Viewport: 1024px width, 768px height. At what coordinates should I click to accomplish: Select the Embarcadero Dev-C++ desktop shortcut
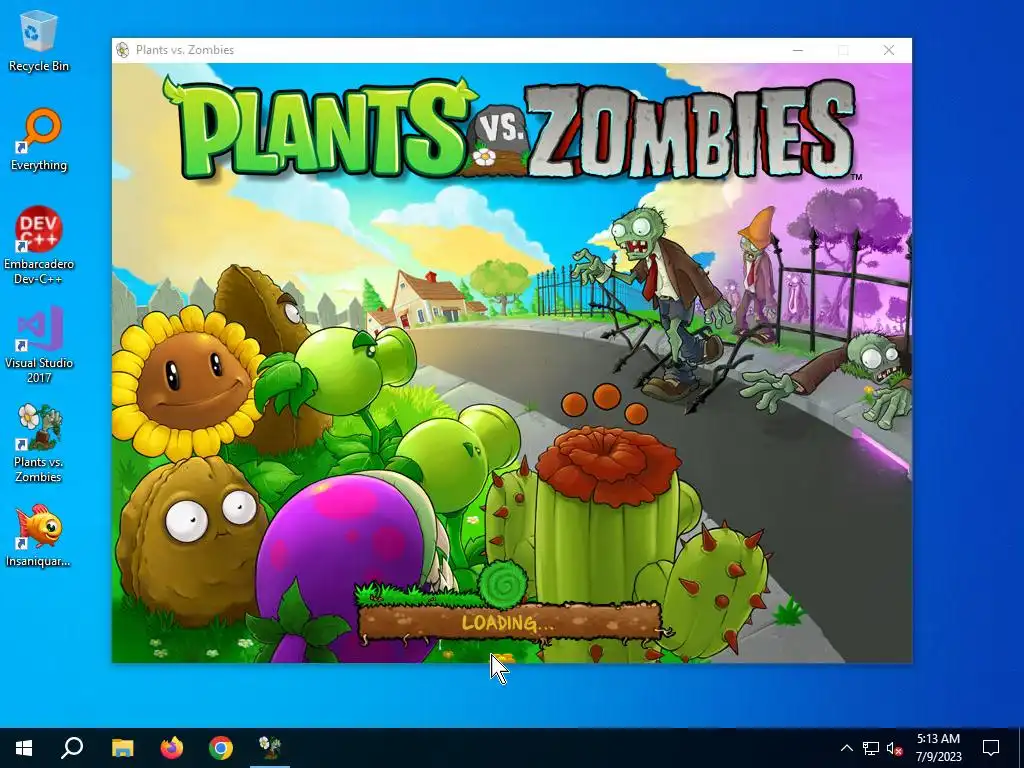(39, 246)
